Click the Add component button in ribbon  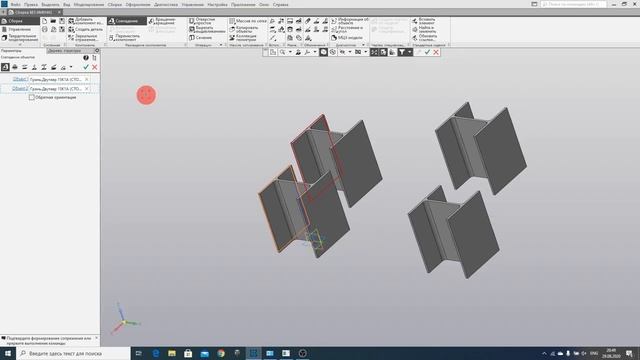(x=85, y=21)
